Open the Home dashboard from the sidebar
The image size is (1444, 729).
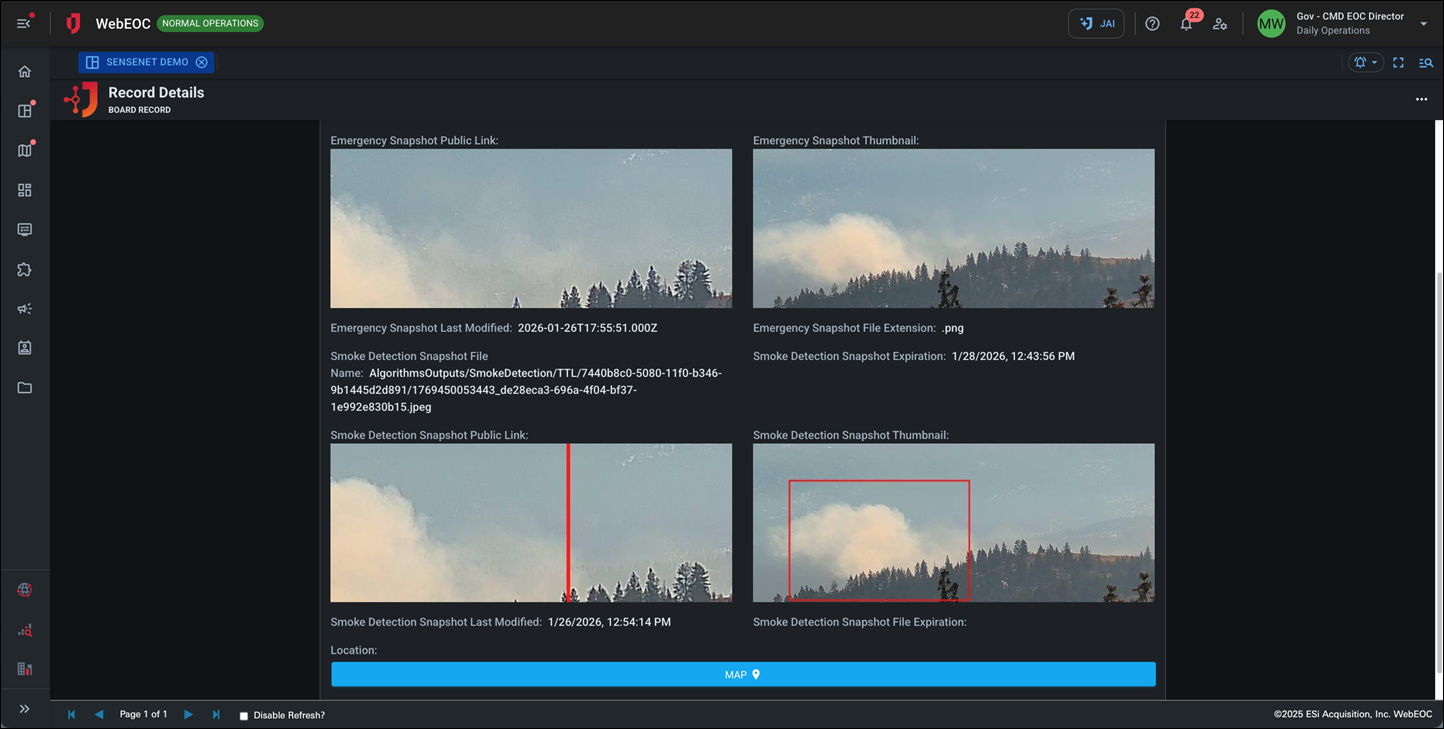(x=24, y=71)
